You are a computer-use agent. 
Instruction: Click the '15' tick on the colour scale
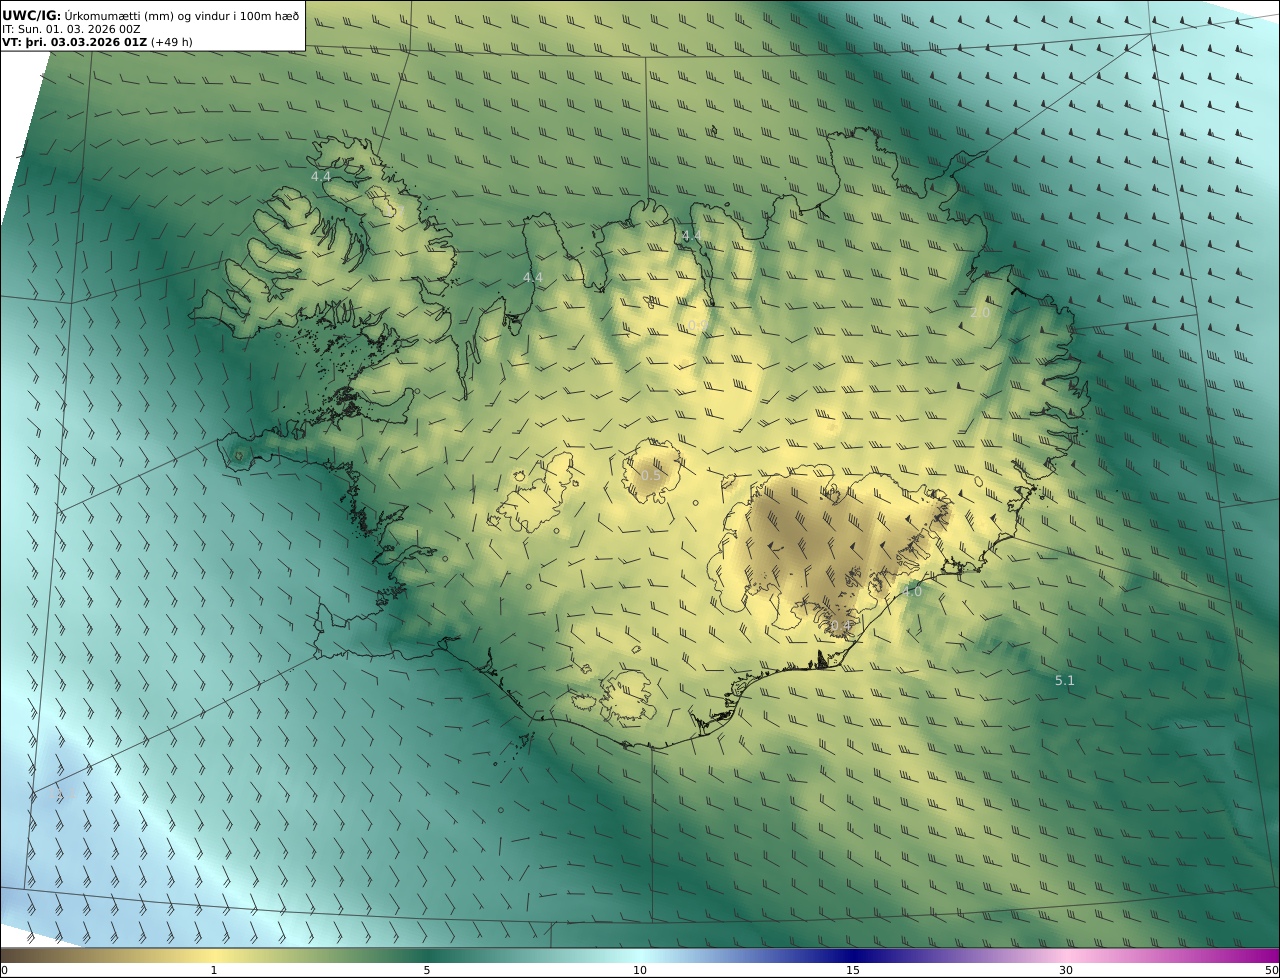click(x=853, y=970)
